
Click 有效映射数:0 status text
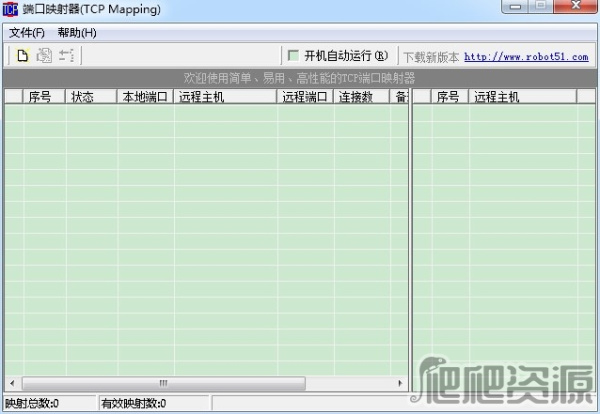[134, 403]
